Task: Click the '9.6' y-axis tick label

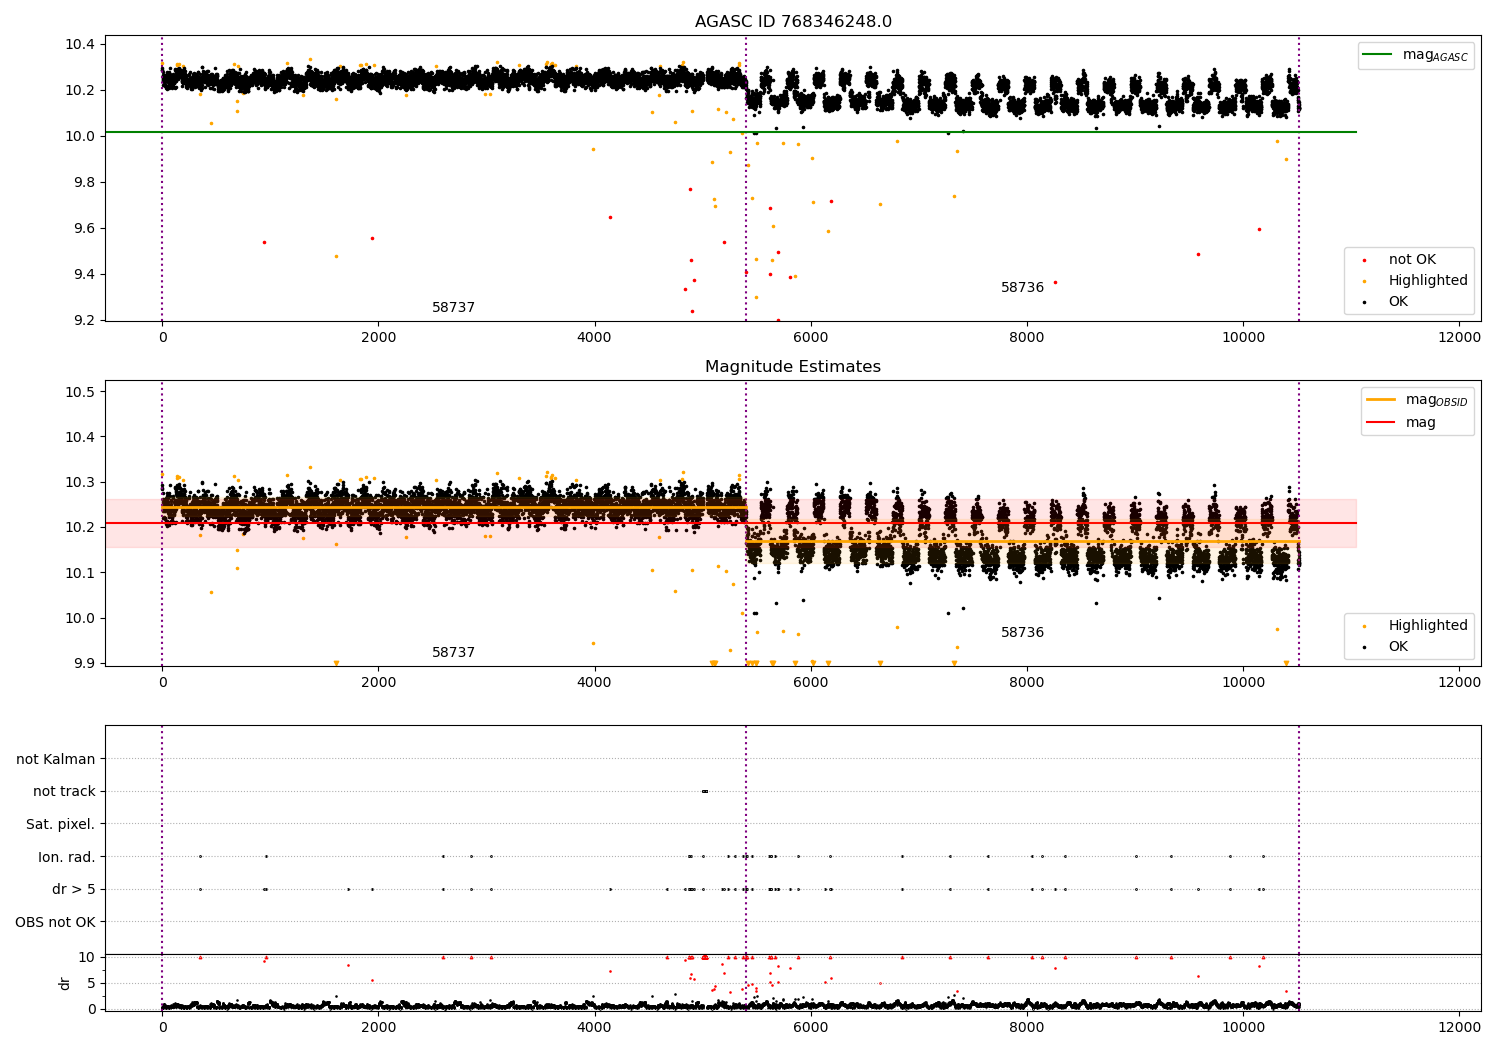Action: (x=84, y=228)
